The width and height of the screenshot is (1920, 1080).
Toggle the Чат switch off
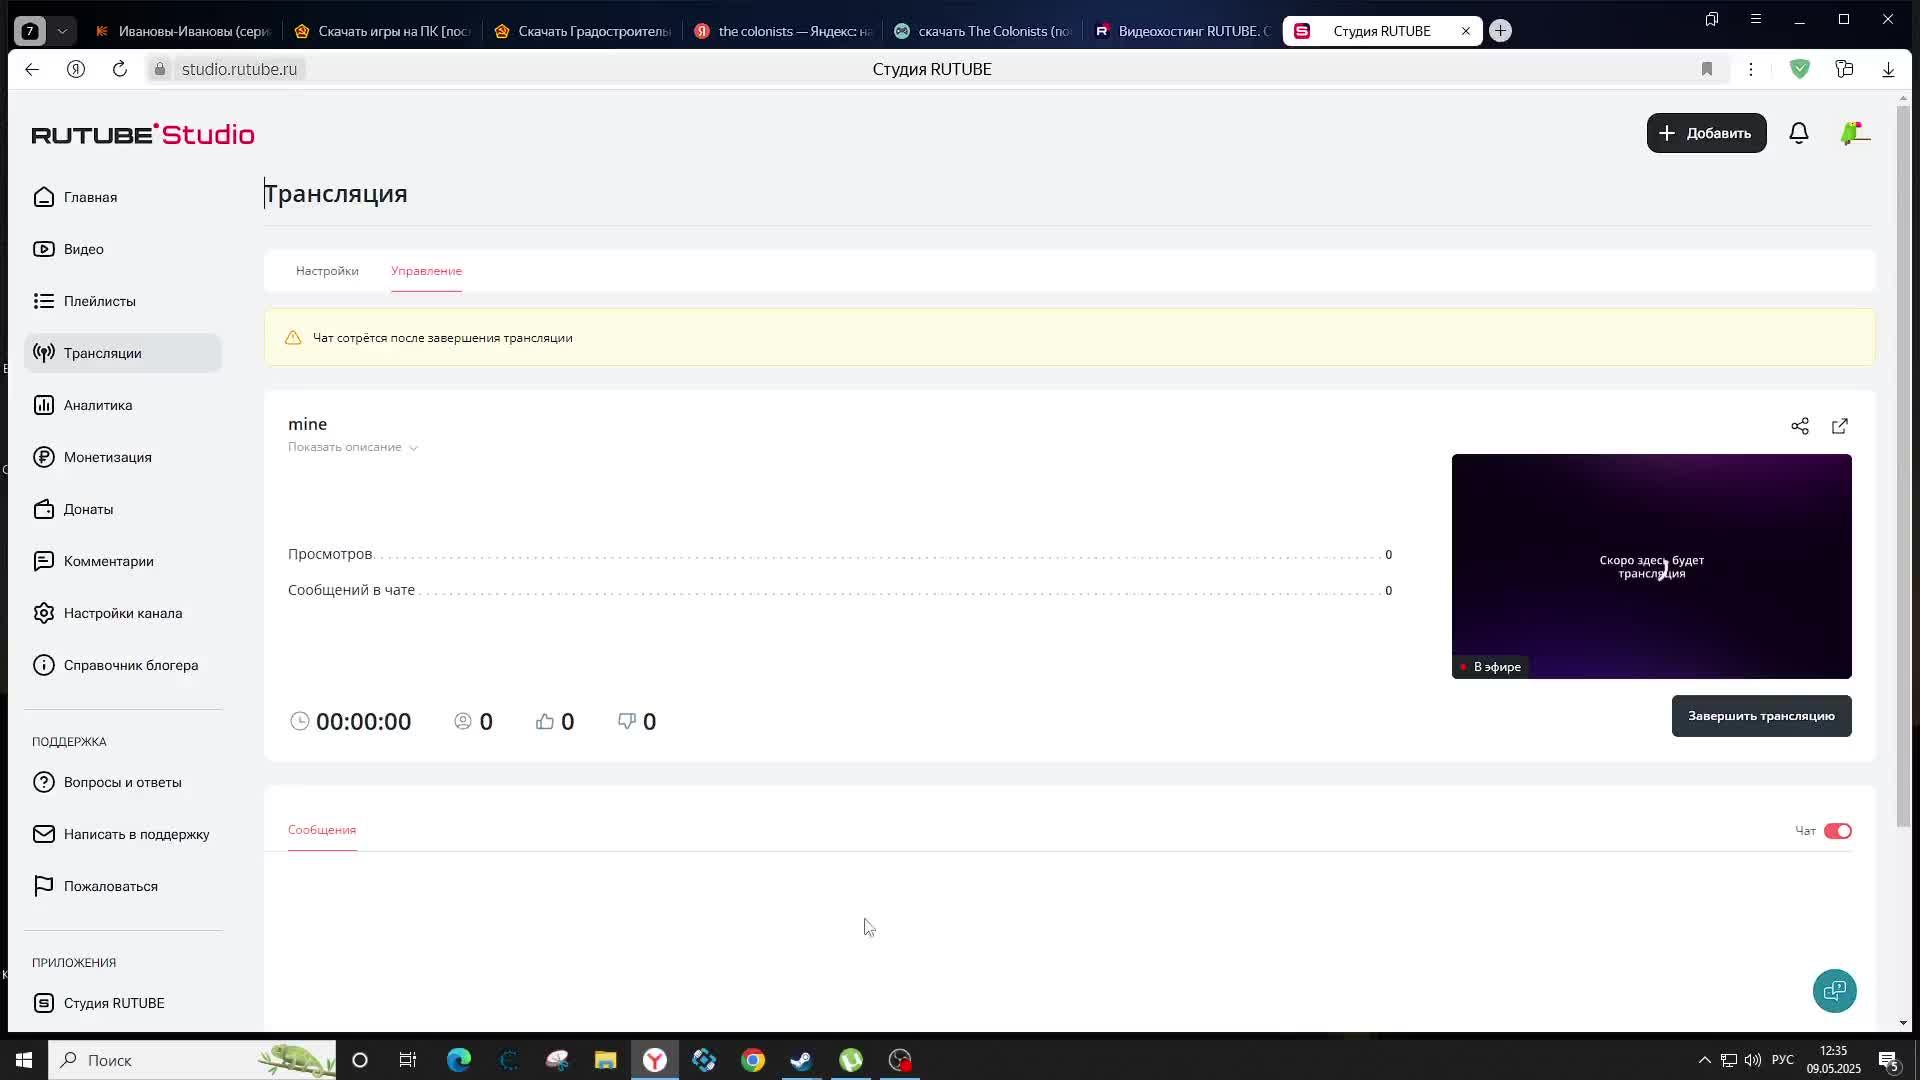(1837, 831)
